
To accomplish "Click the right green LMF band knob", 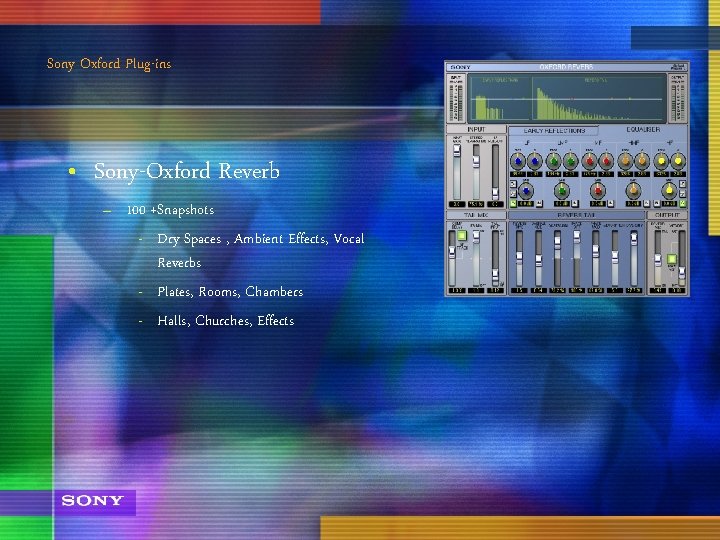I will coord(571,161).
